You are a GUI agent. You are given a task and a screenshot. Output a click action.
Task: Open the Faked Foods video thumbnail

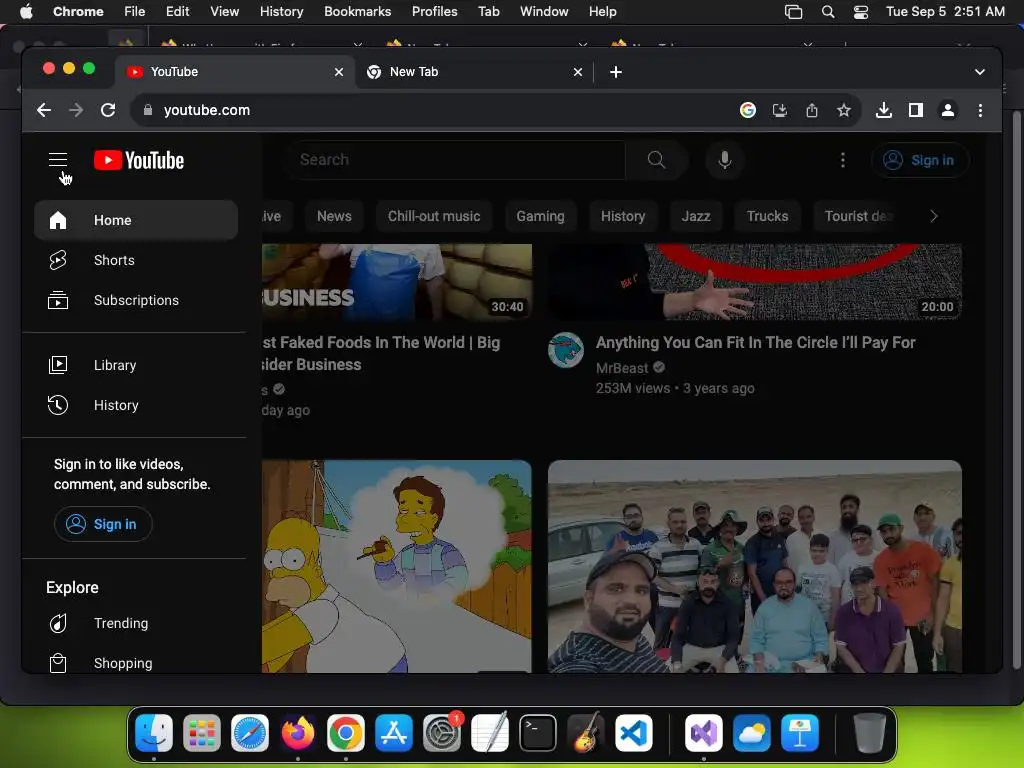coord(397,282)
